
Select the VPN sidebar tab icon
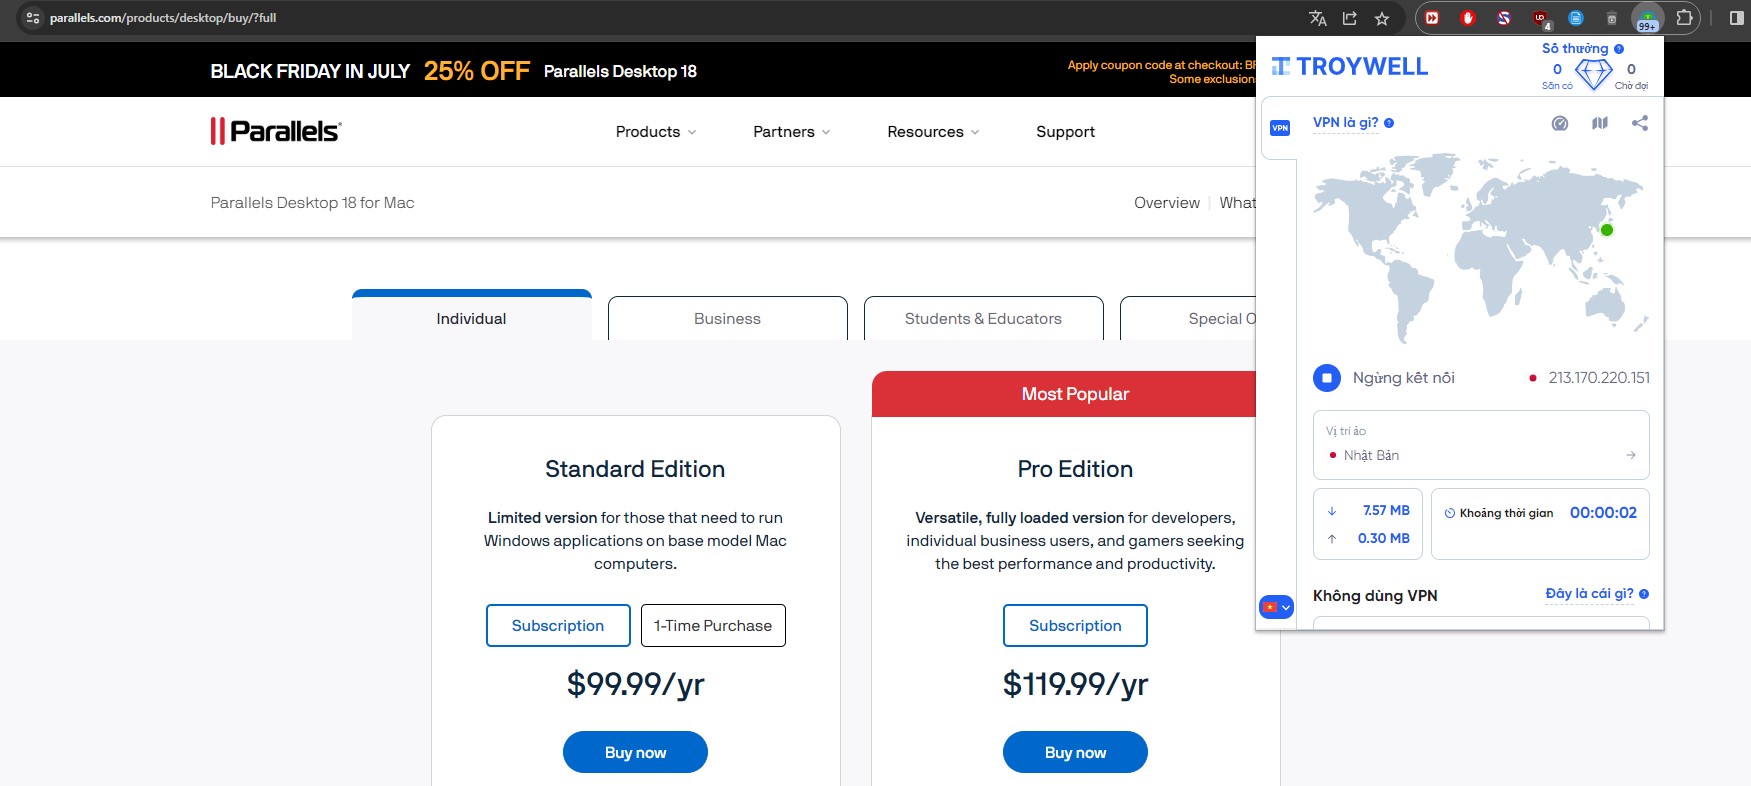(1280, 128)
